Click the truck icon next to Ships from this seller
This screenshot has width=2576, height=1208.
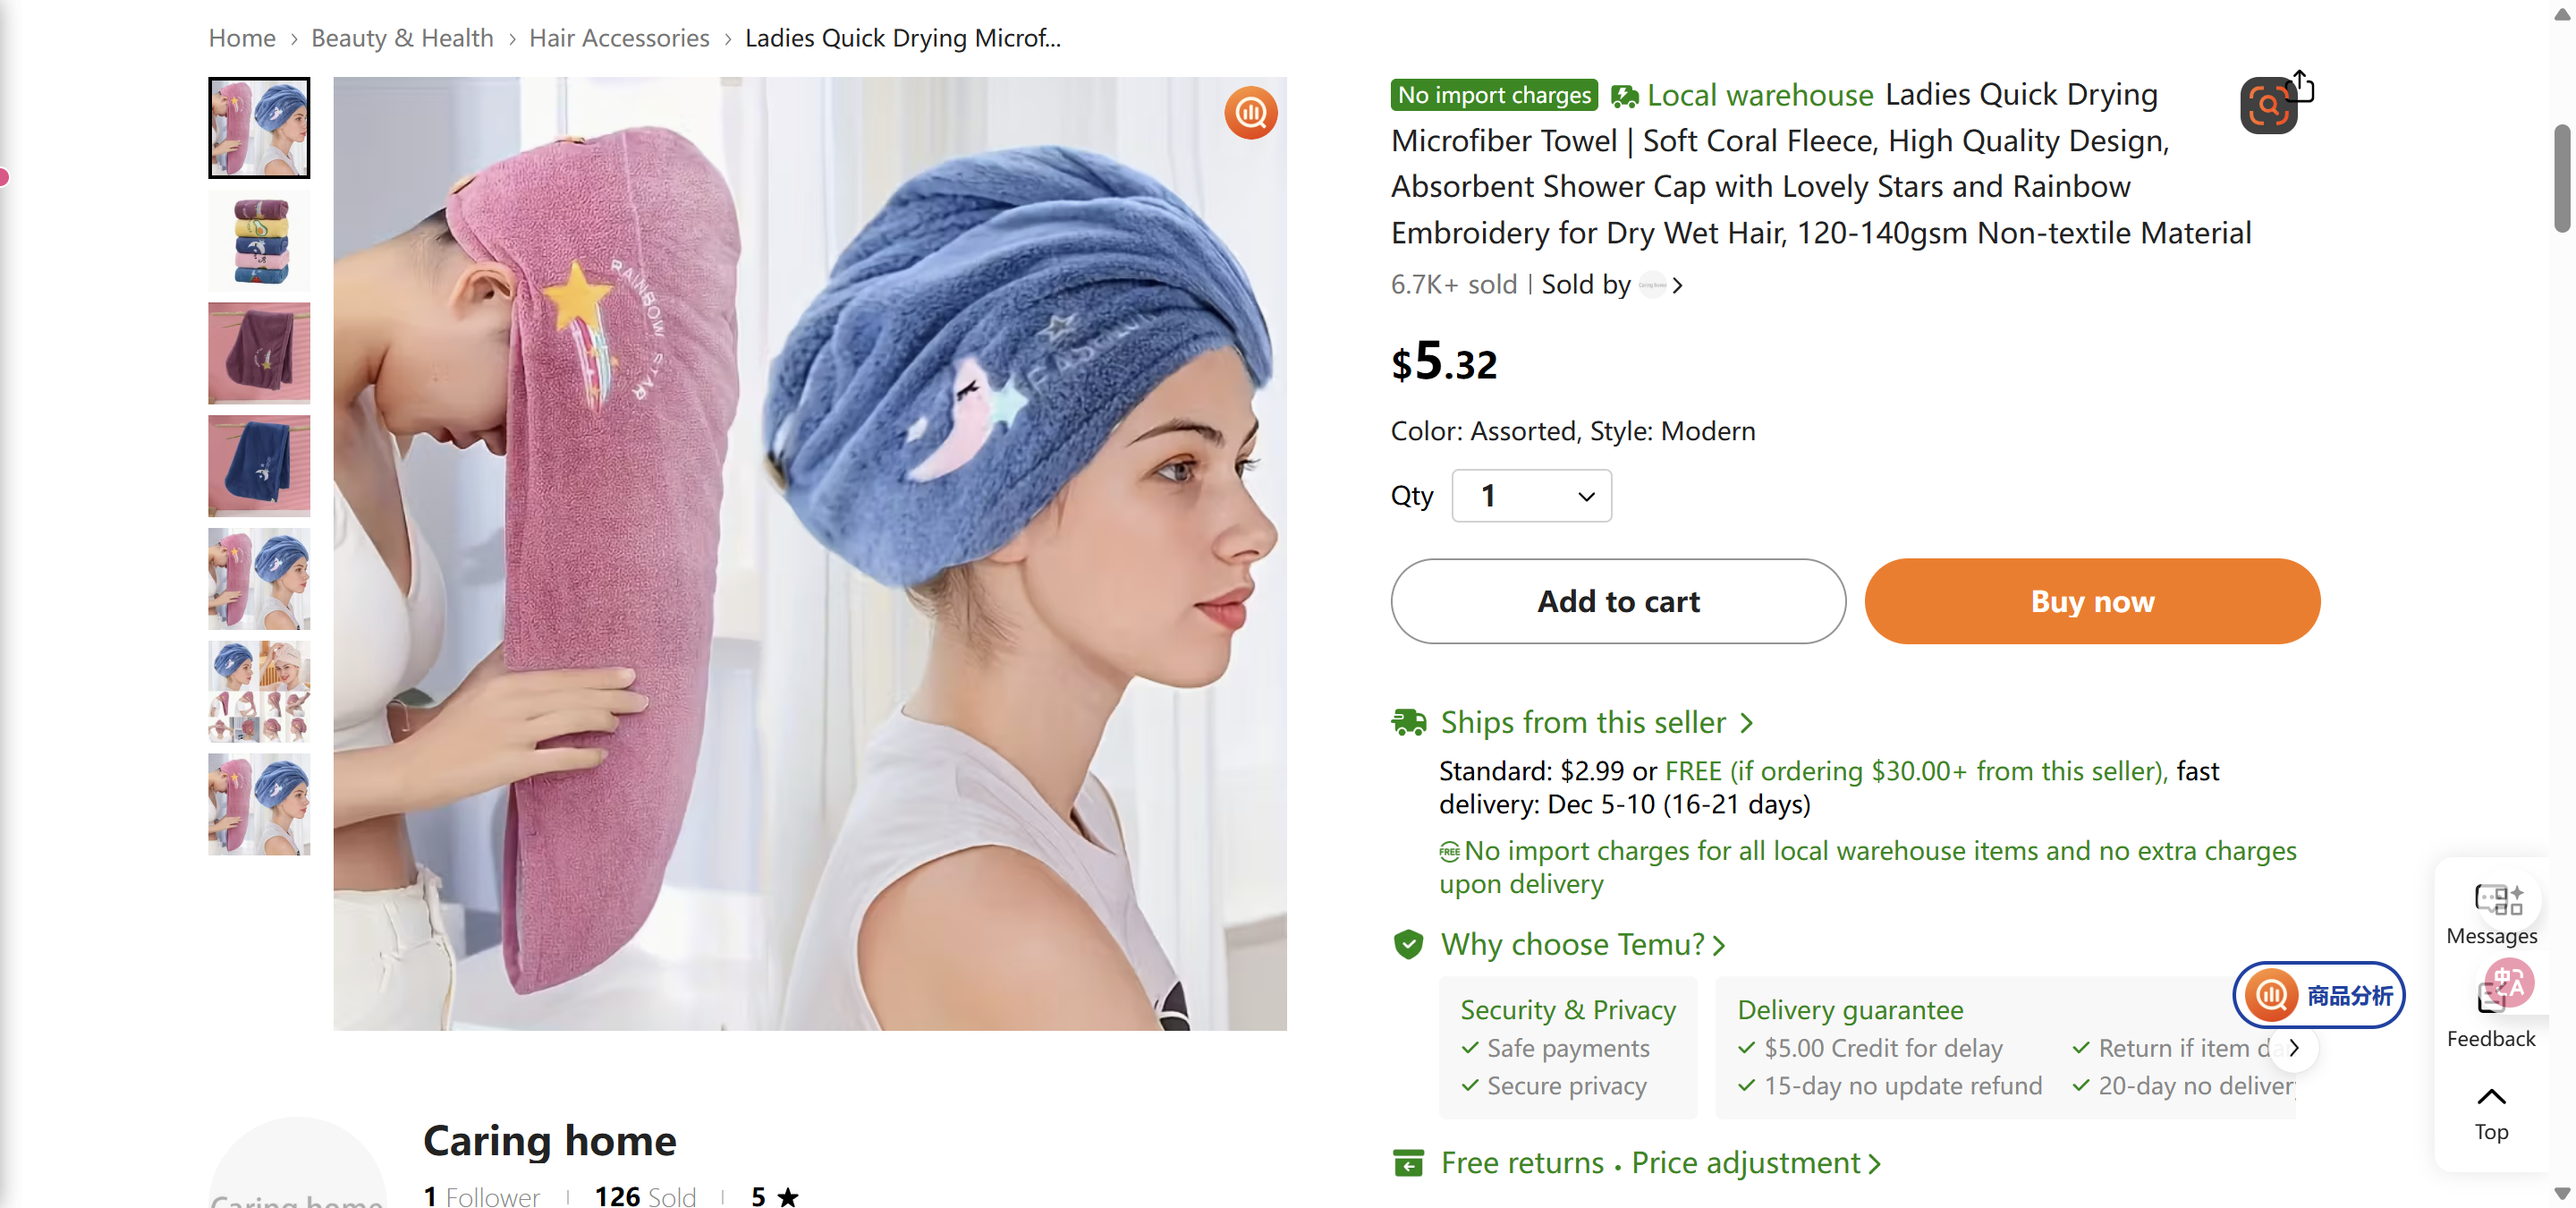[x=1410, y=721]
